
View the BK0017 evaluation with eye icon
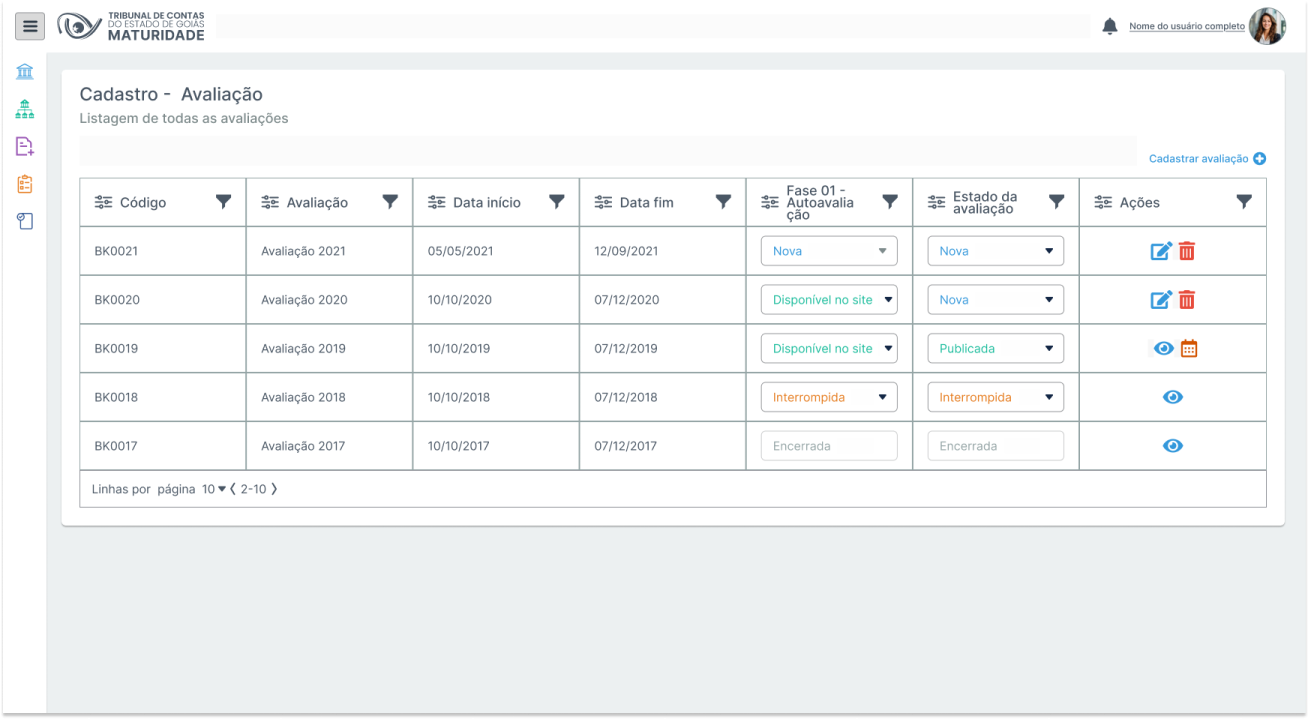(x=1173, y=446)
